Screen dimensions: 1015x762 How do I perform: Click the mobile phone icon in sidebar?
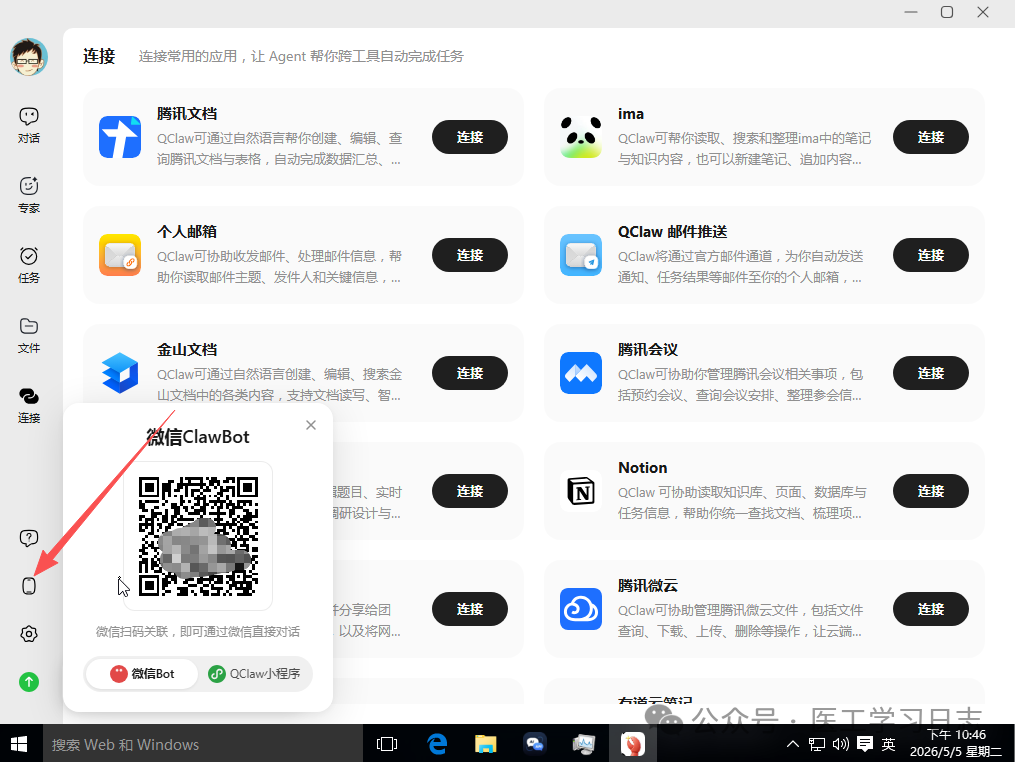28,586
